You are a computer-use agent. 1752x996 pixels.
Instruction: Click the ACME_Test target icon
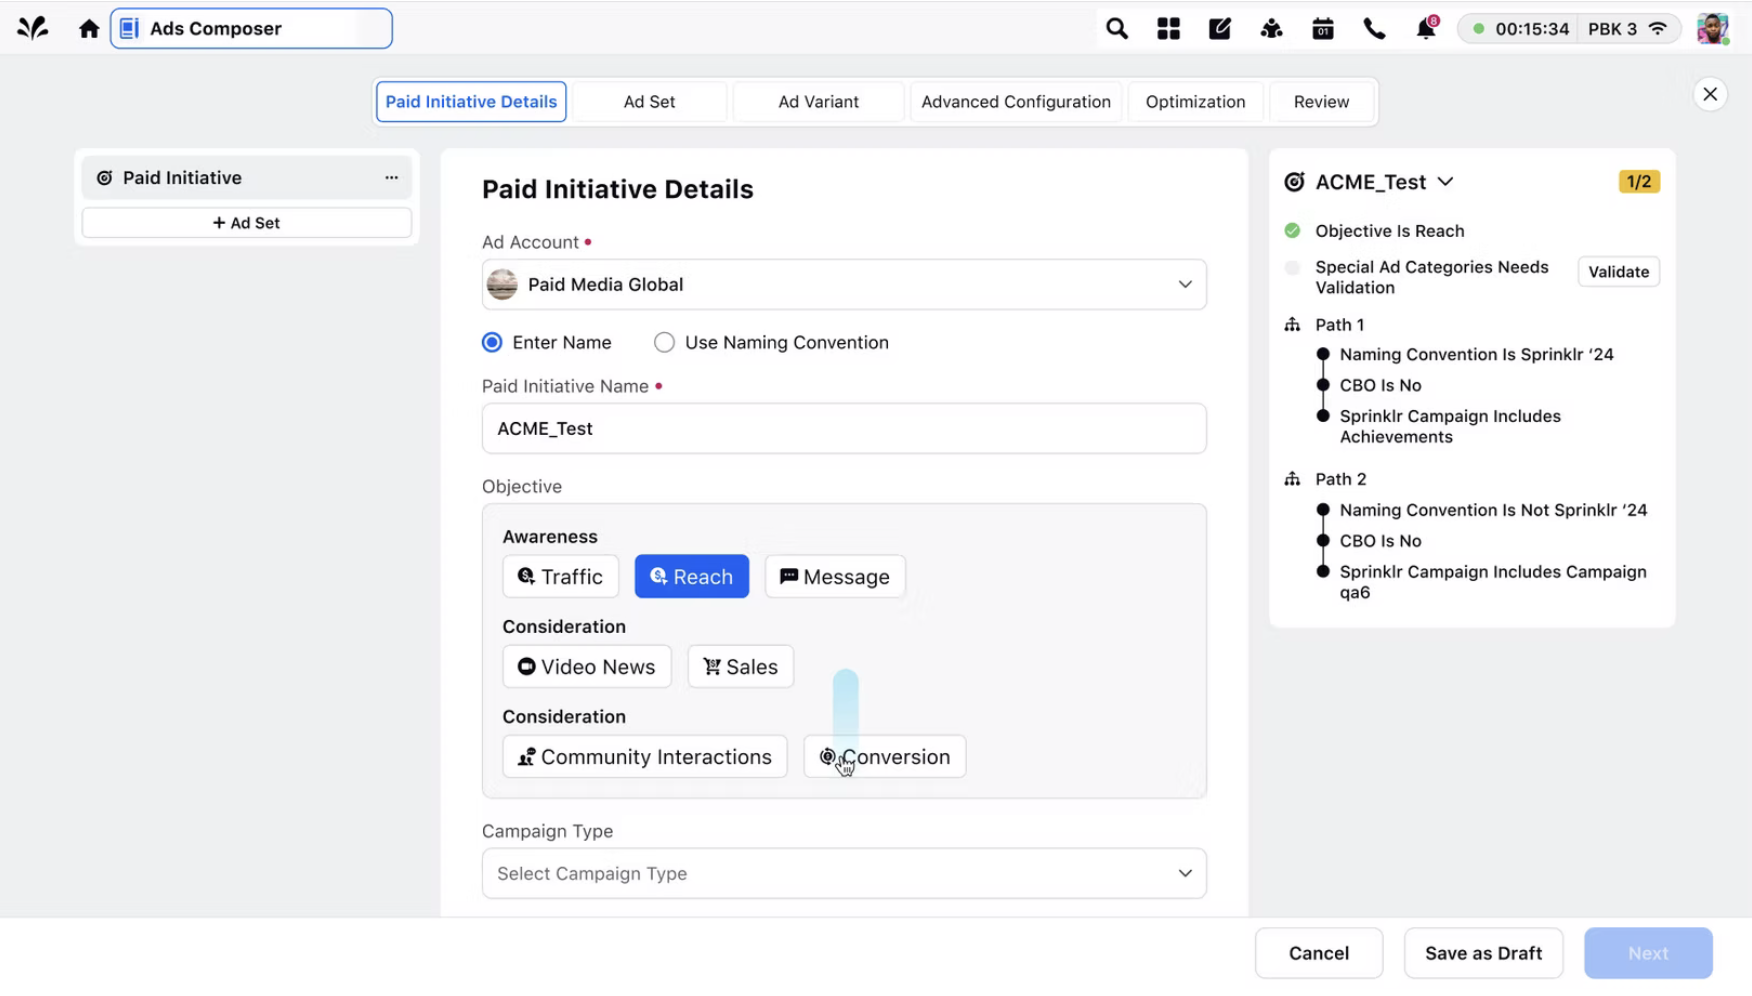pyautogui.click(x=1294, y=182)
